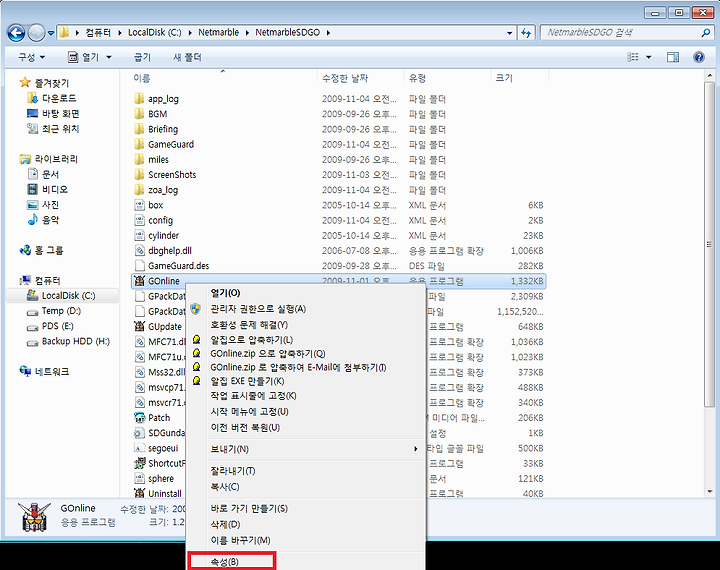This screenshot has width=720, height=570.
Task: Select Temp (D:) drive in sidebar
Action: click(x=54, y=311)
